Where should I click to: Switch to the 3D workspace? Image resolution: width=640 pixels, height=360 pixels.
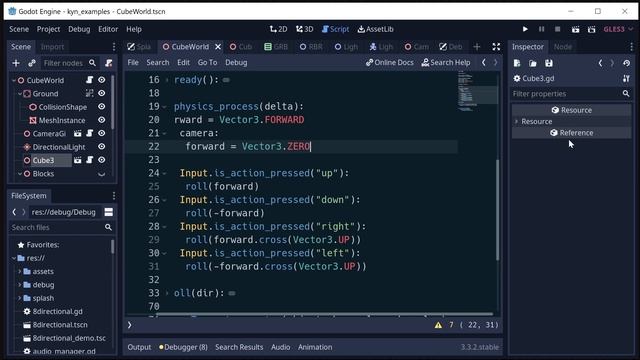[304, 29]
